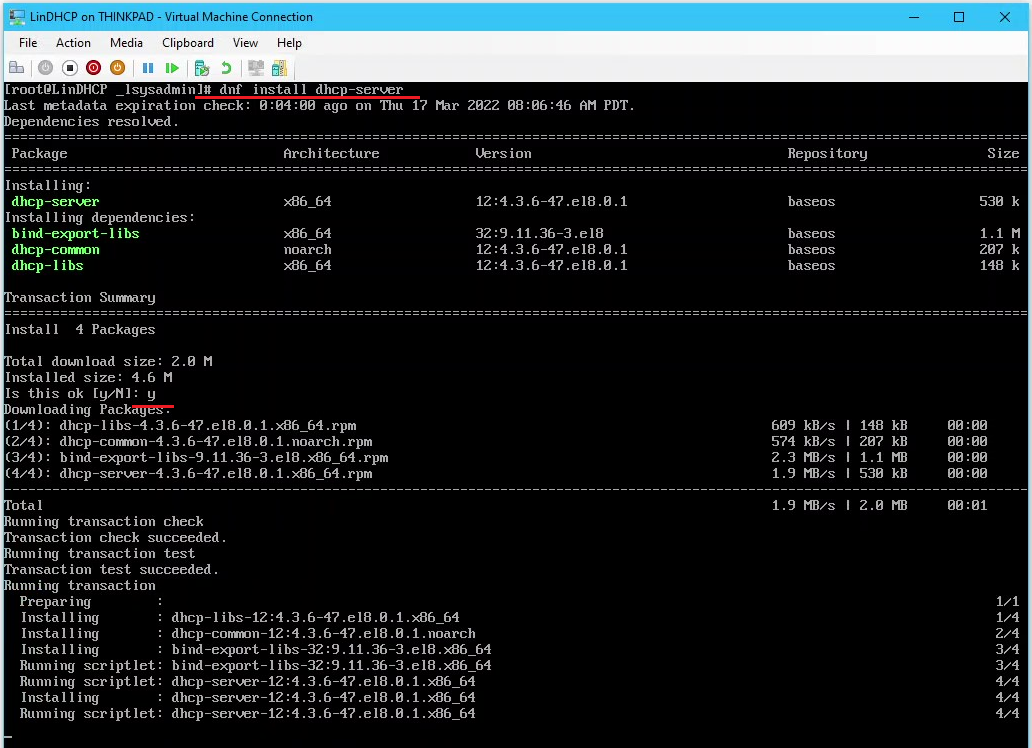The width and height of the screenshot is (1032, 748).
Task: Click the 'Install 4 Packages' line
Action: 80,329
